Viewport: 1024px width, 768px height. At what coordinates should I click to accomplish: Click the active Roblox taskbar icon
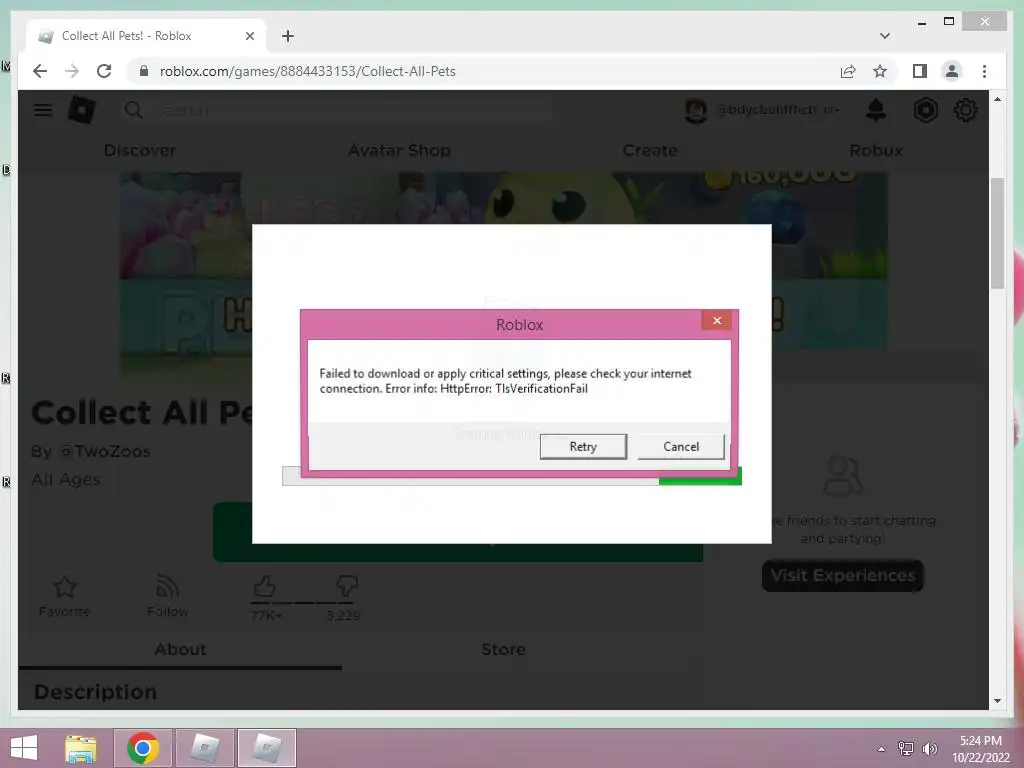[x=267, y=748]
